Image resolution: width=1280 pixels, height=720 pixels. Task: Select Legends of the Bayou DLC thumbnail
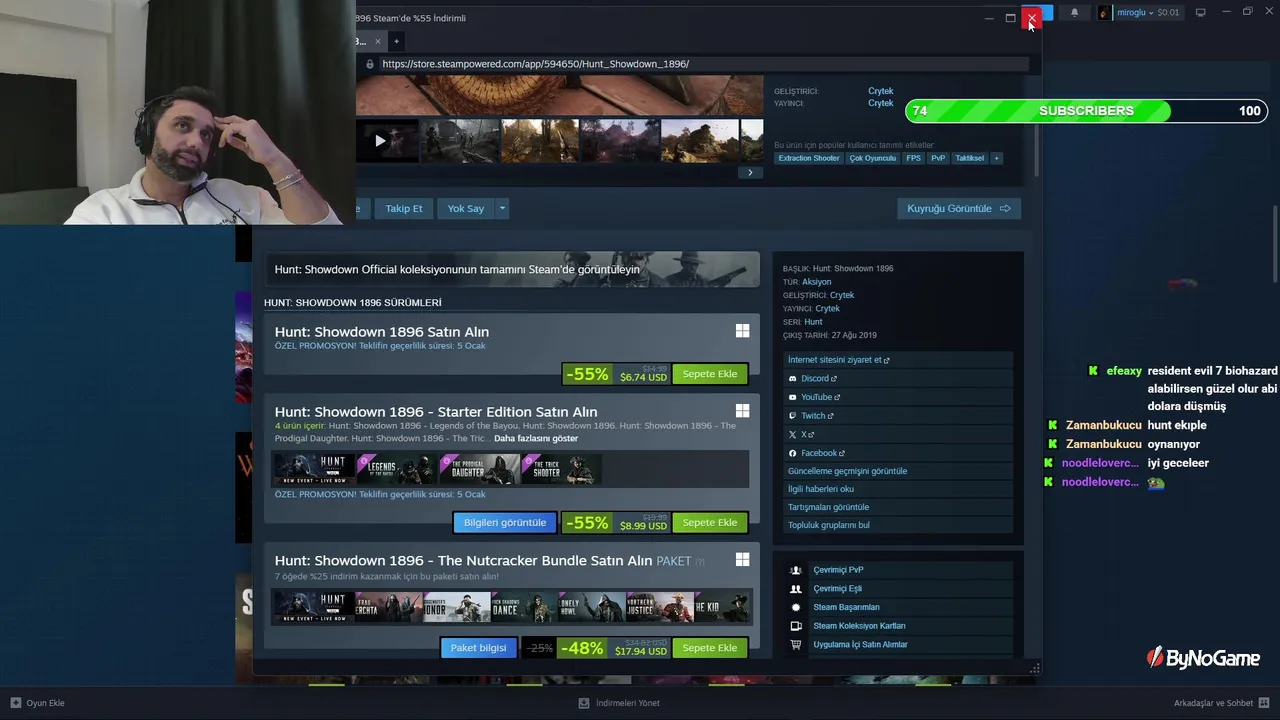[395, 469]
